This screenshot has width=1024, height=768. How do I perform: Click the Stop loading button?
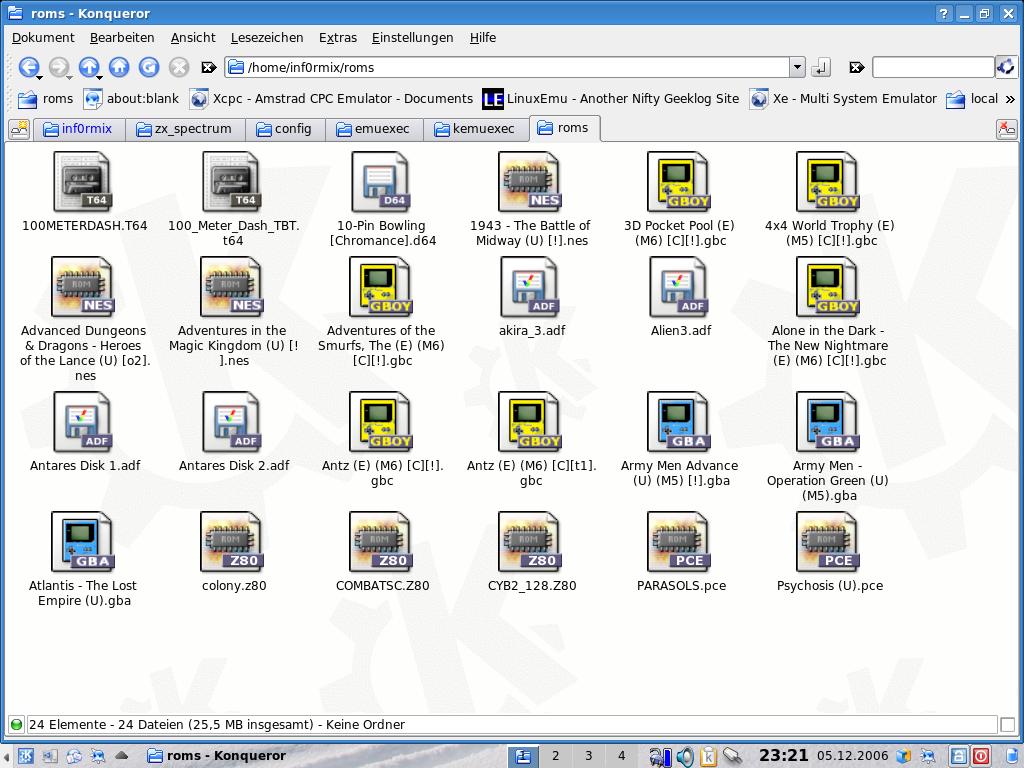[x=179, y=67]
